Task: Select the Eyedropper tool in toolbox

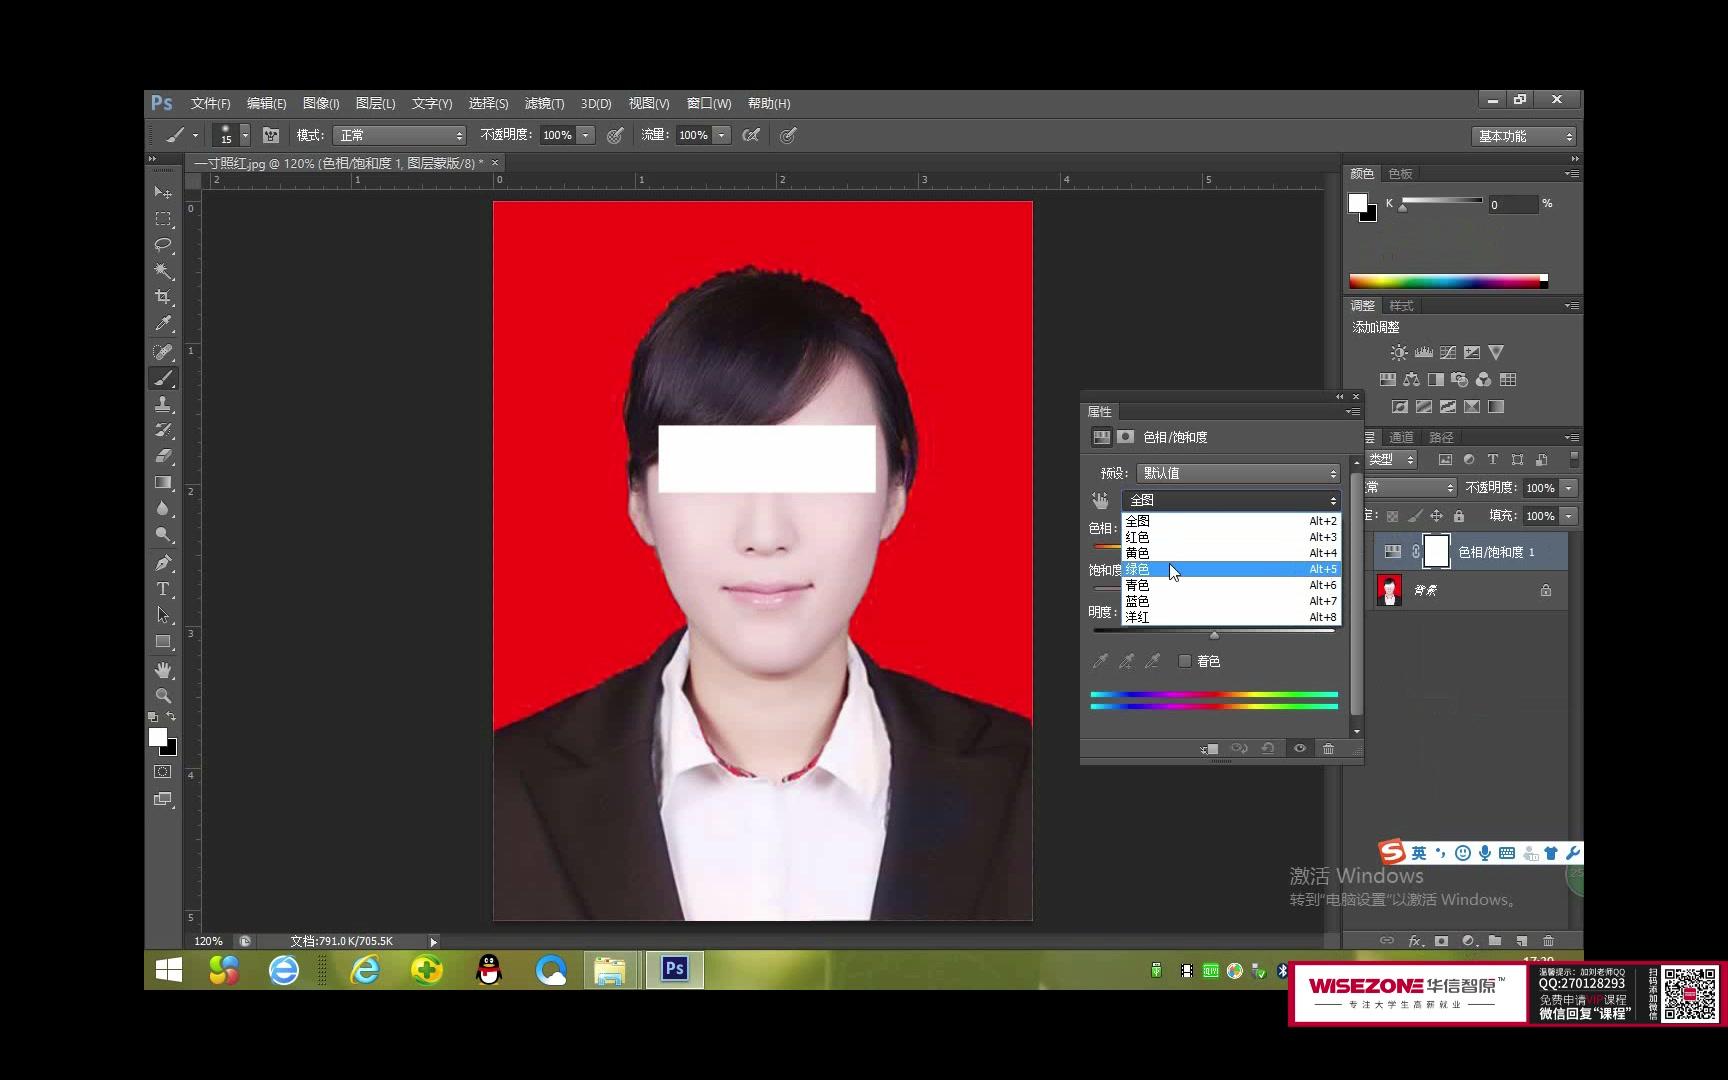Action: (163, 323)
